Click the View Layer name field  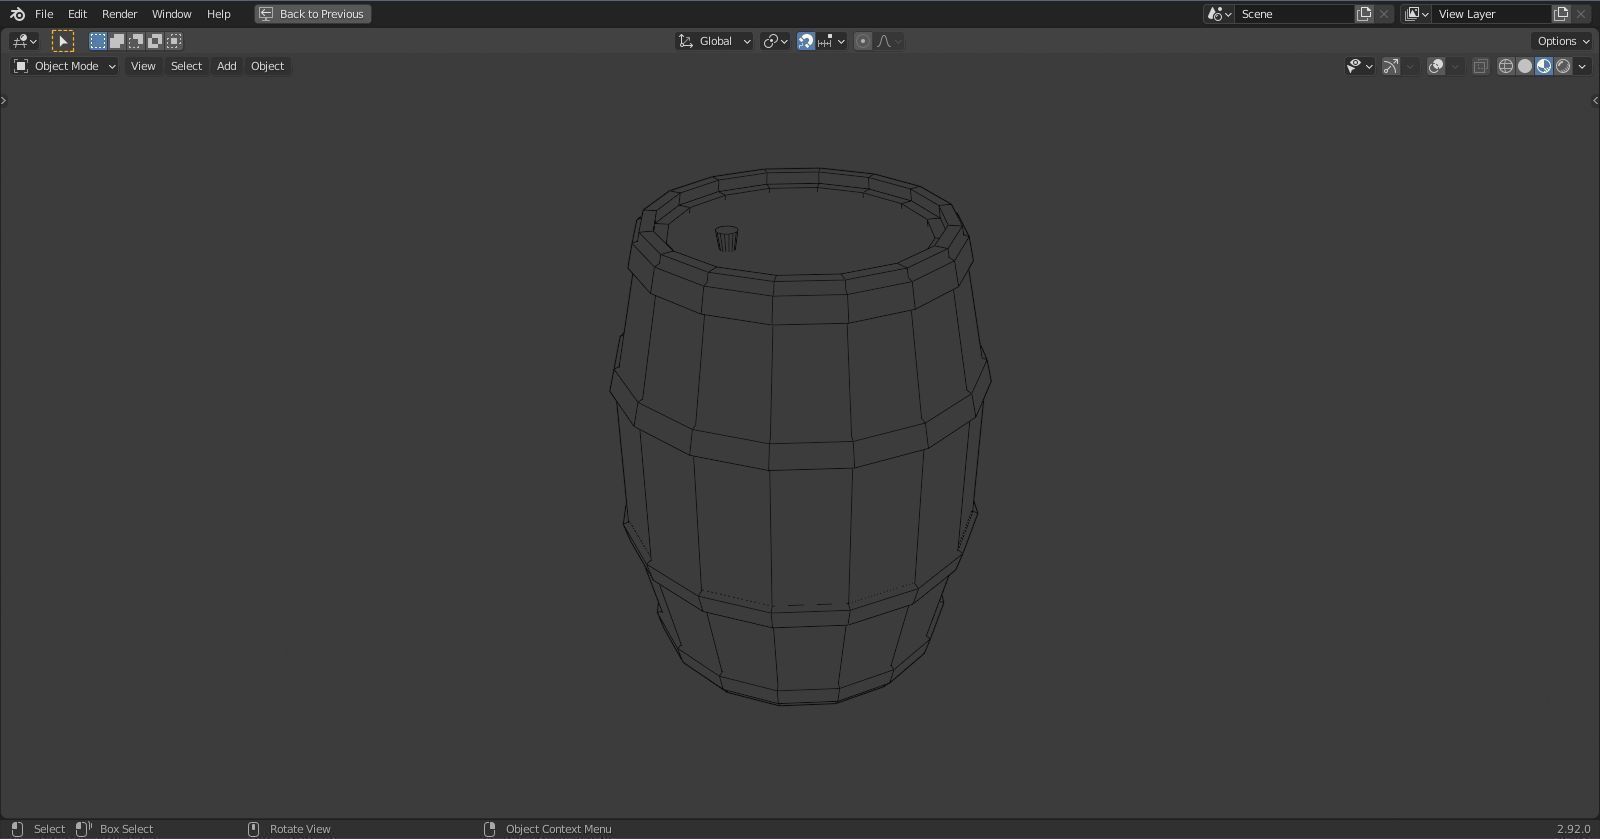coord(1491,14)
